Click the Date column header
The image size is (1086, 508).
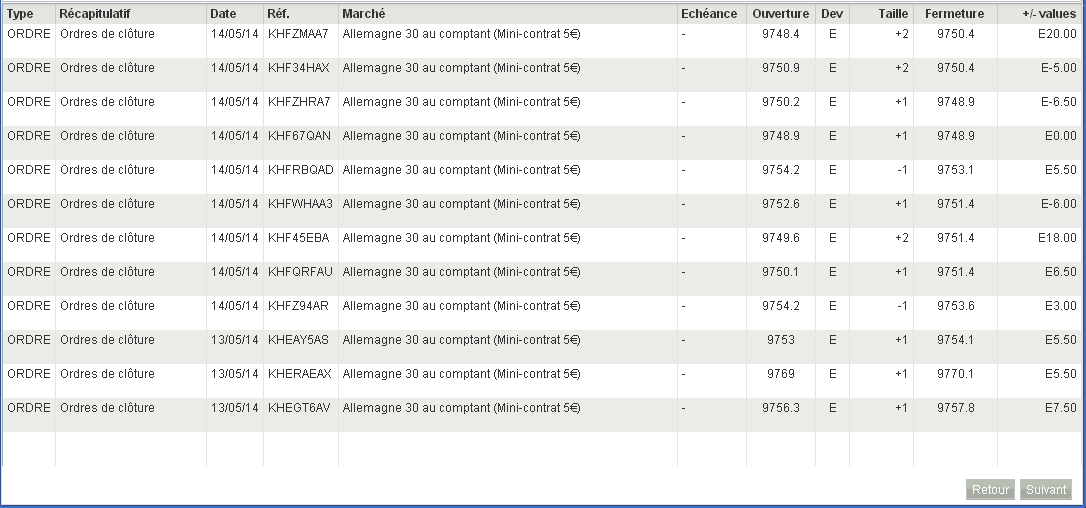tap(223, 14)
